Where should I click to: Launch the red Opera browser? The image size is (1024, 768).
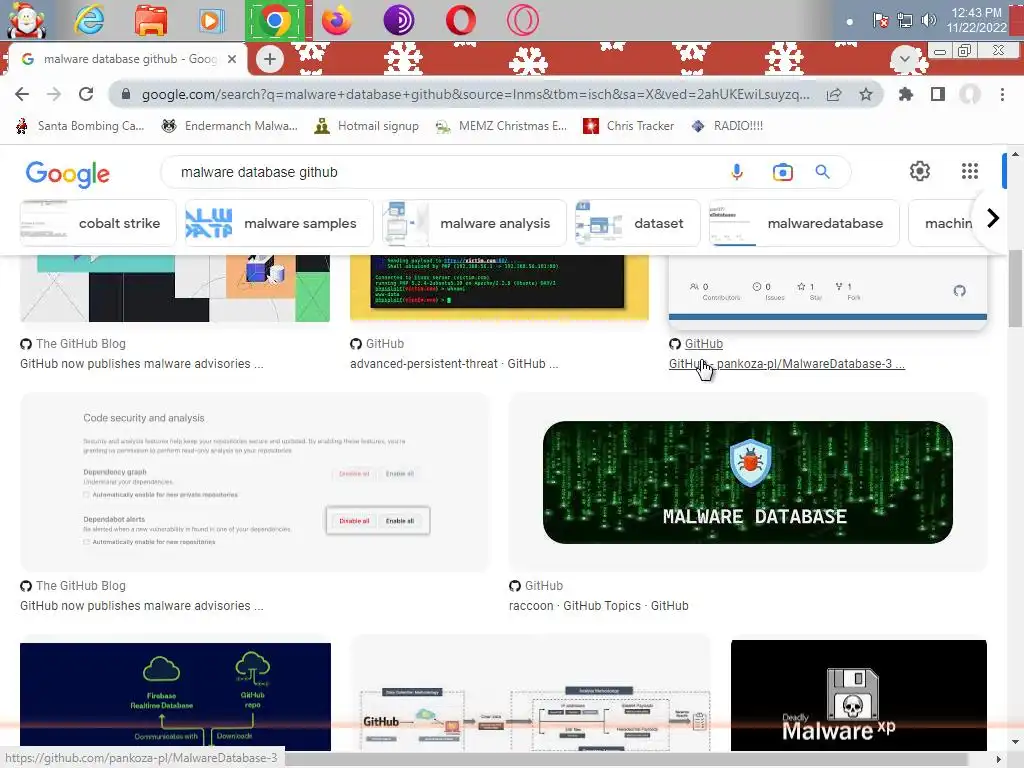(x=461, y=21)
